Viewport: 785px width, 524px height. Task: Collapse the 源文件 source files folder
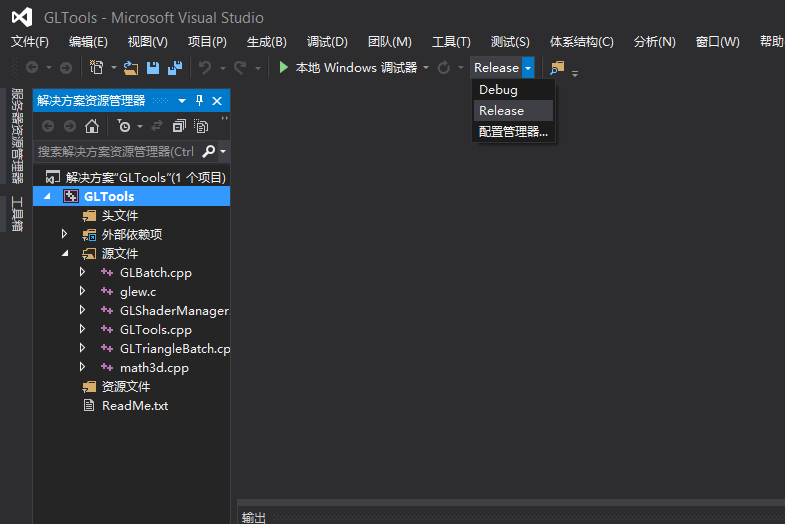[64, 254]
